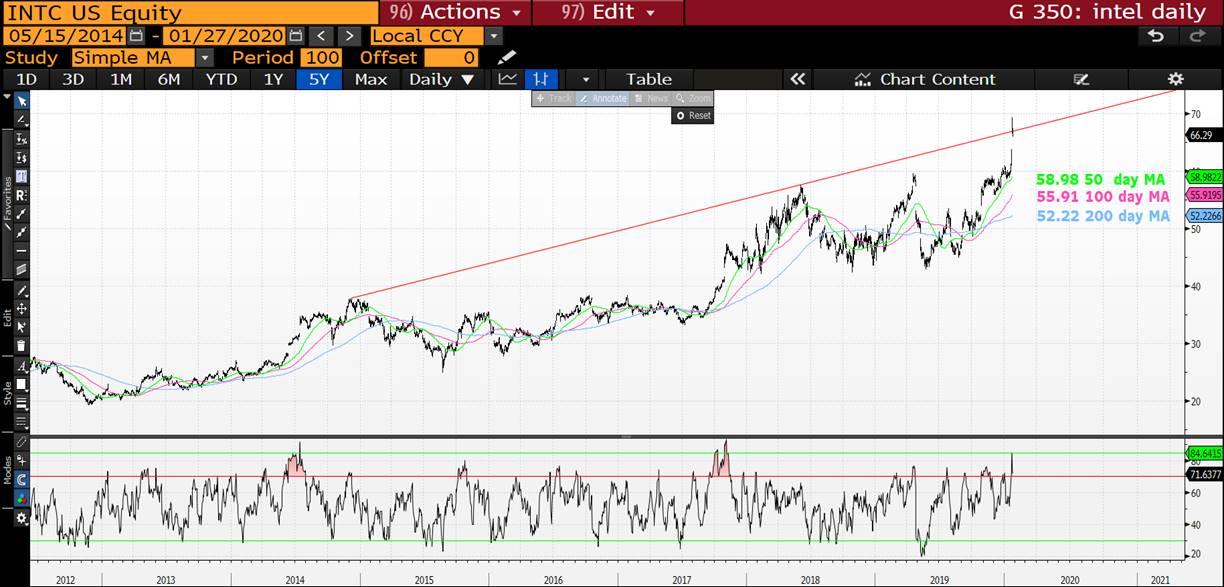1224x587 pixels.
Task: Click the Offset input field
Action: point(451,58)
